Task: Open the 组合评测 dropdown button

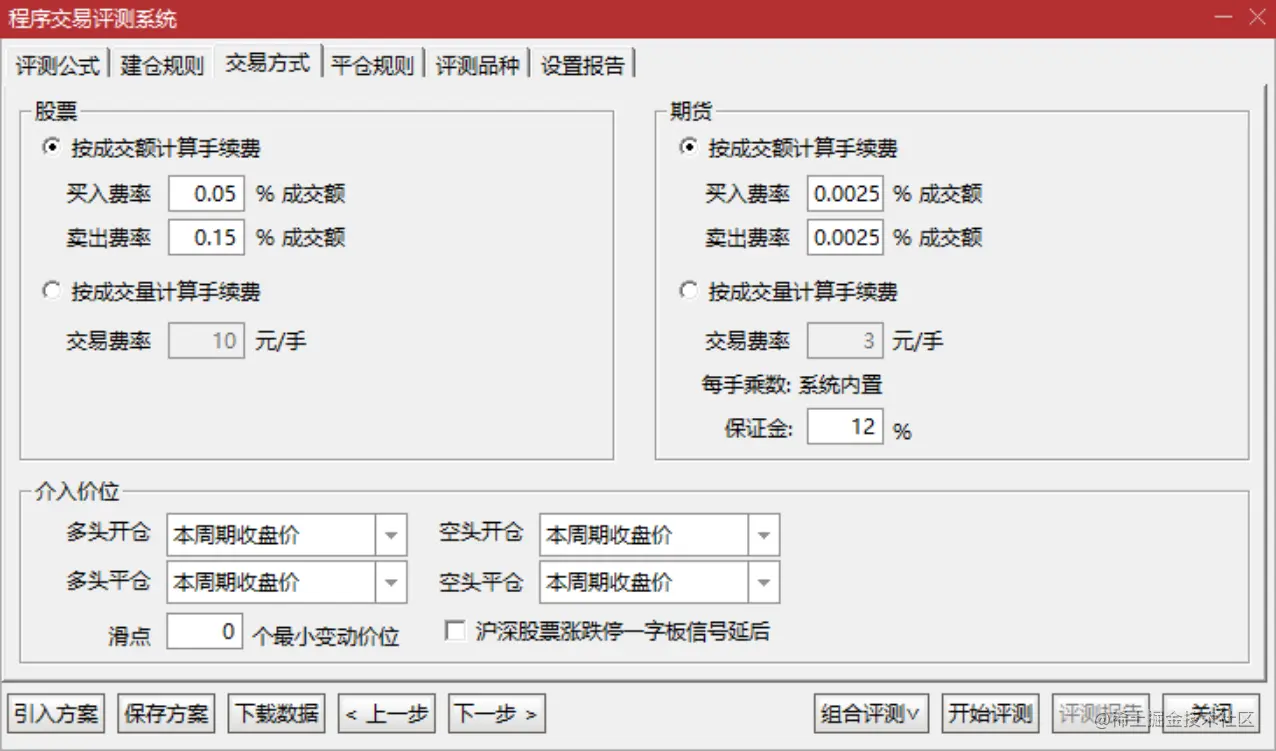Action: (872, 713)
